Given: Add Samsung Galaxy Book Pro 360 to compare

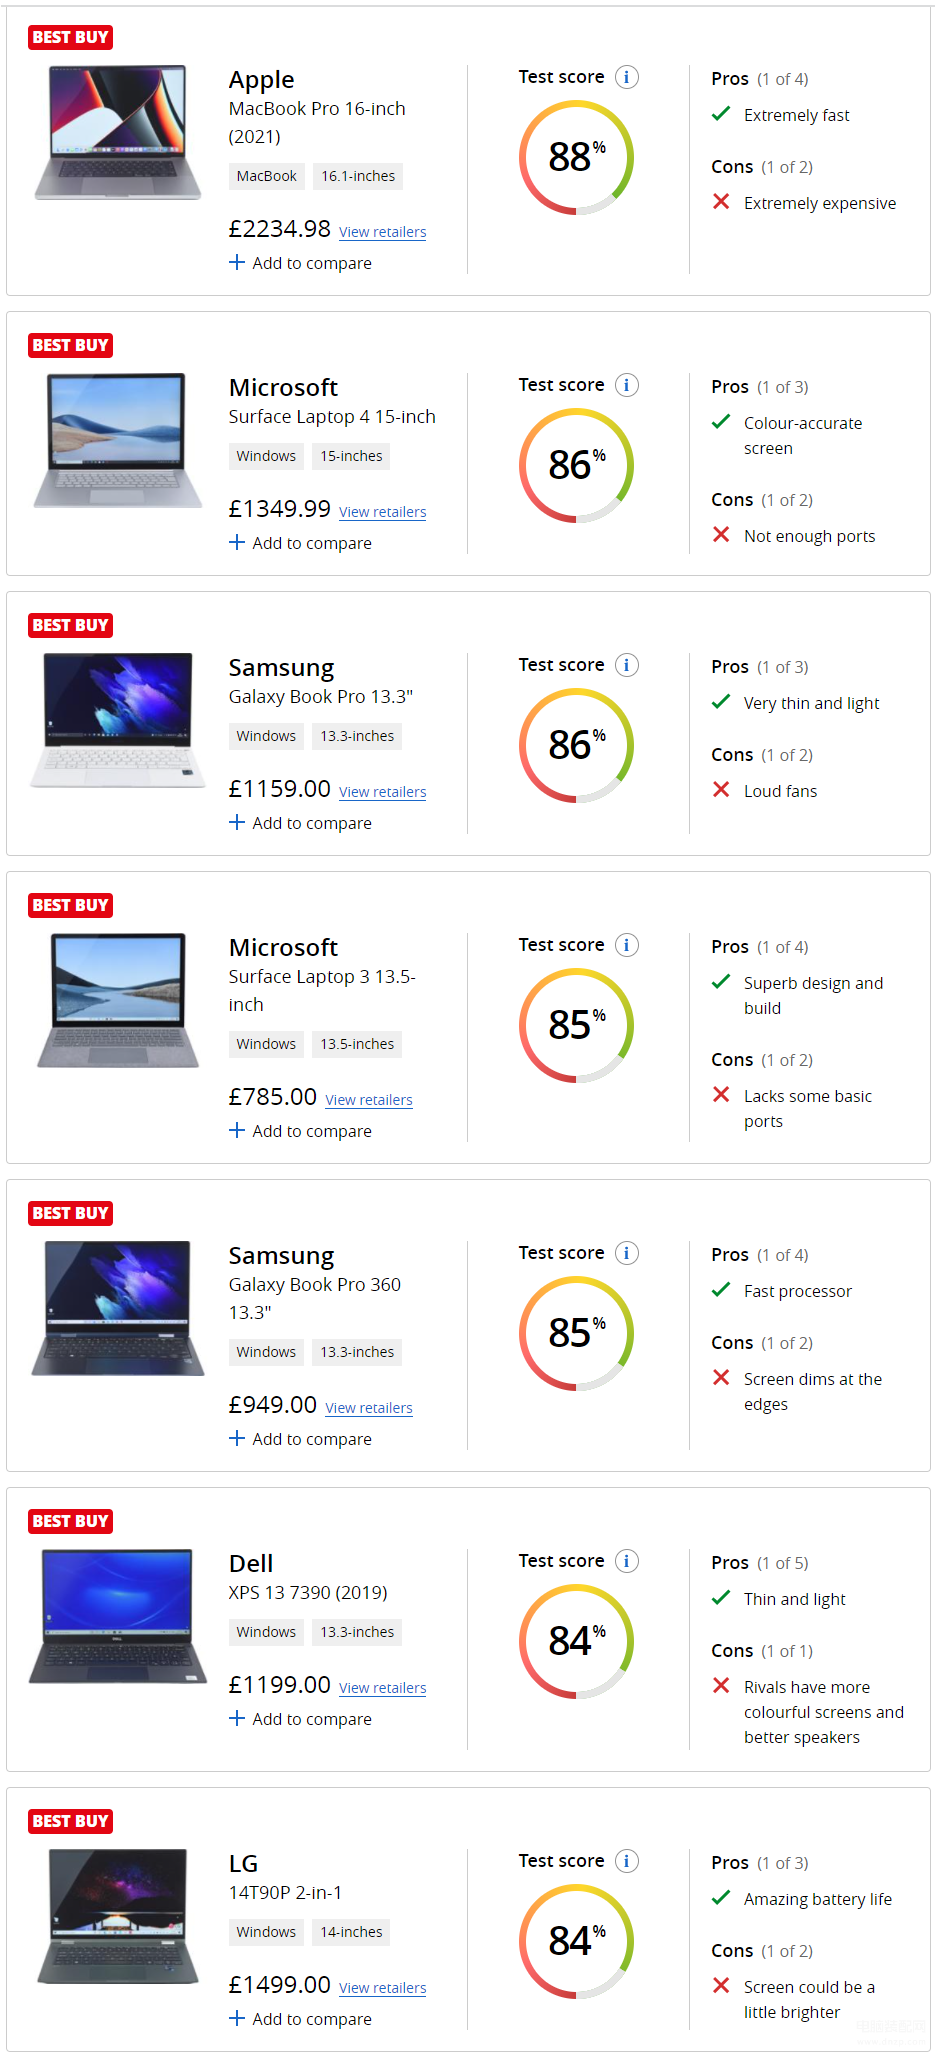Looking at the screenshot, I should (300, 1439).
